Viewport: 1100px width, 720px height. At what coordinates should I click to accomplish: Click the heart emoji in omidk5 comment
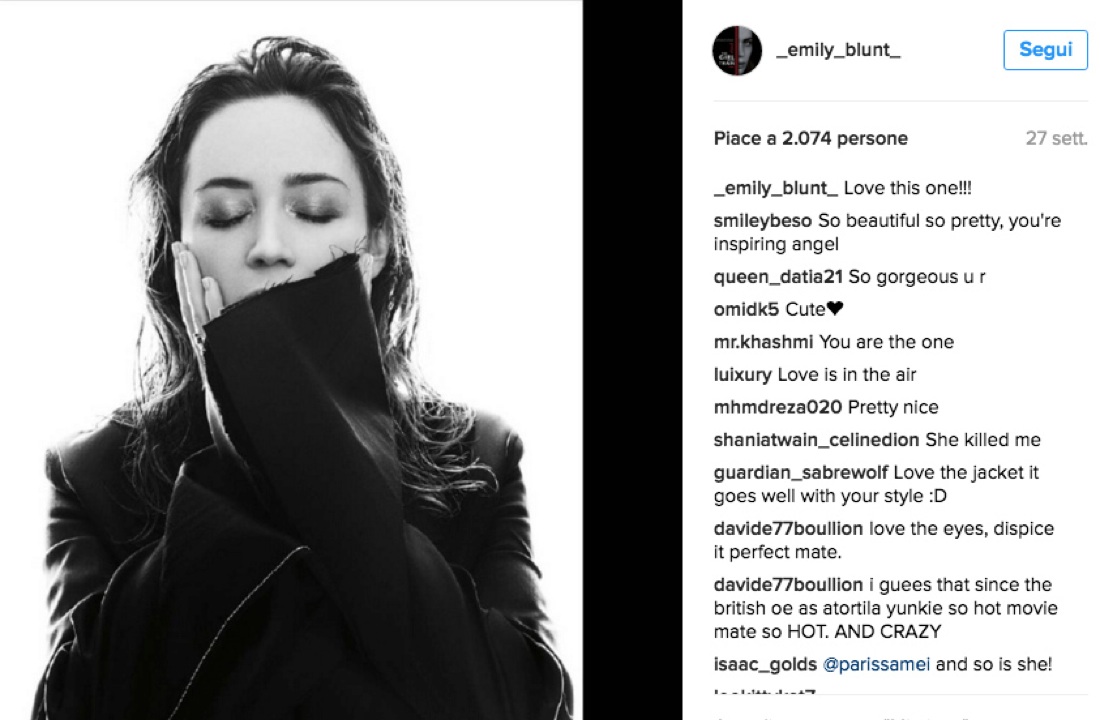pos(835,309)
